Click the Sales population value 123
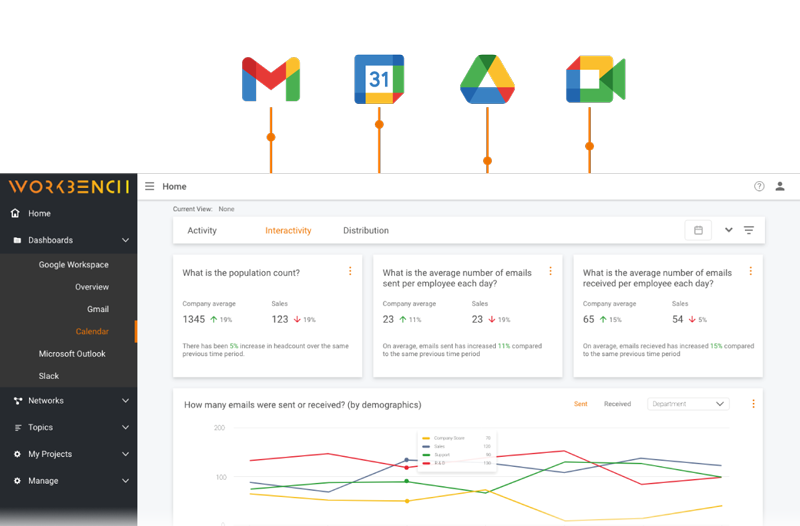The width and height of the screenshot is (800, 526). pos(280,319)
